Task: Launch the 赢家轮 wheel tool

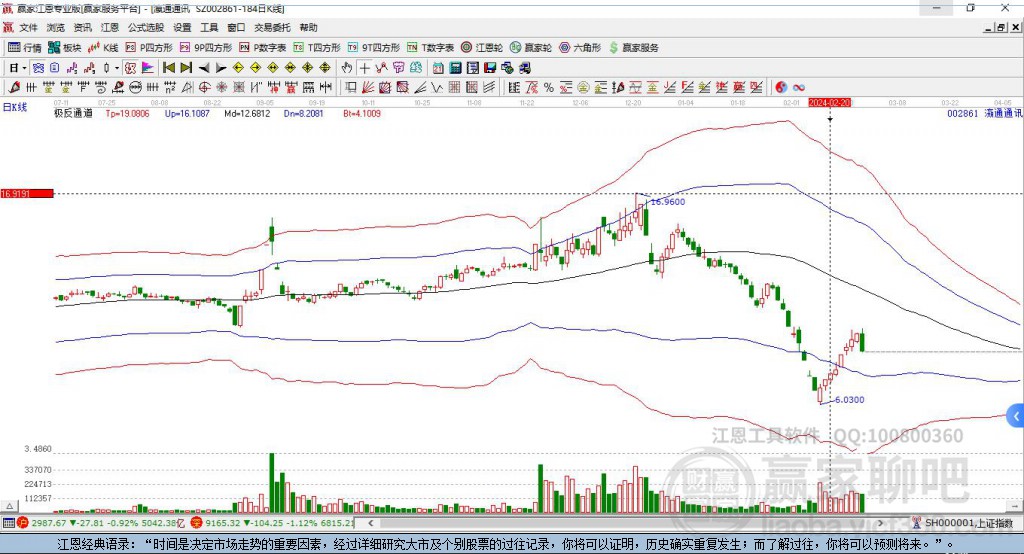Action: 531,48
